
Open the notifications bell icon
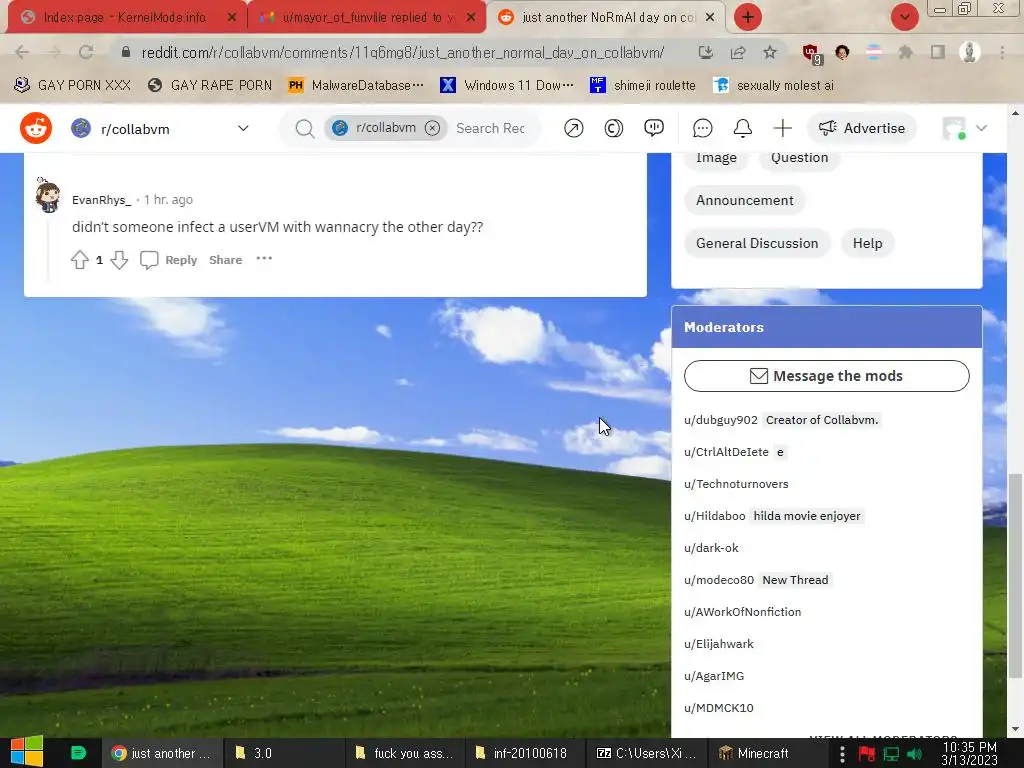(743, 128)
